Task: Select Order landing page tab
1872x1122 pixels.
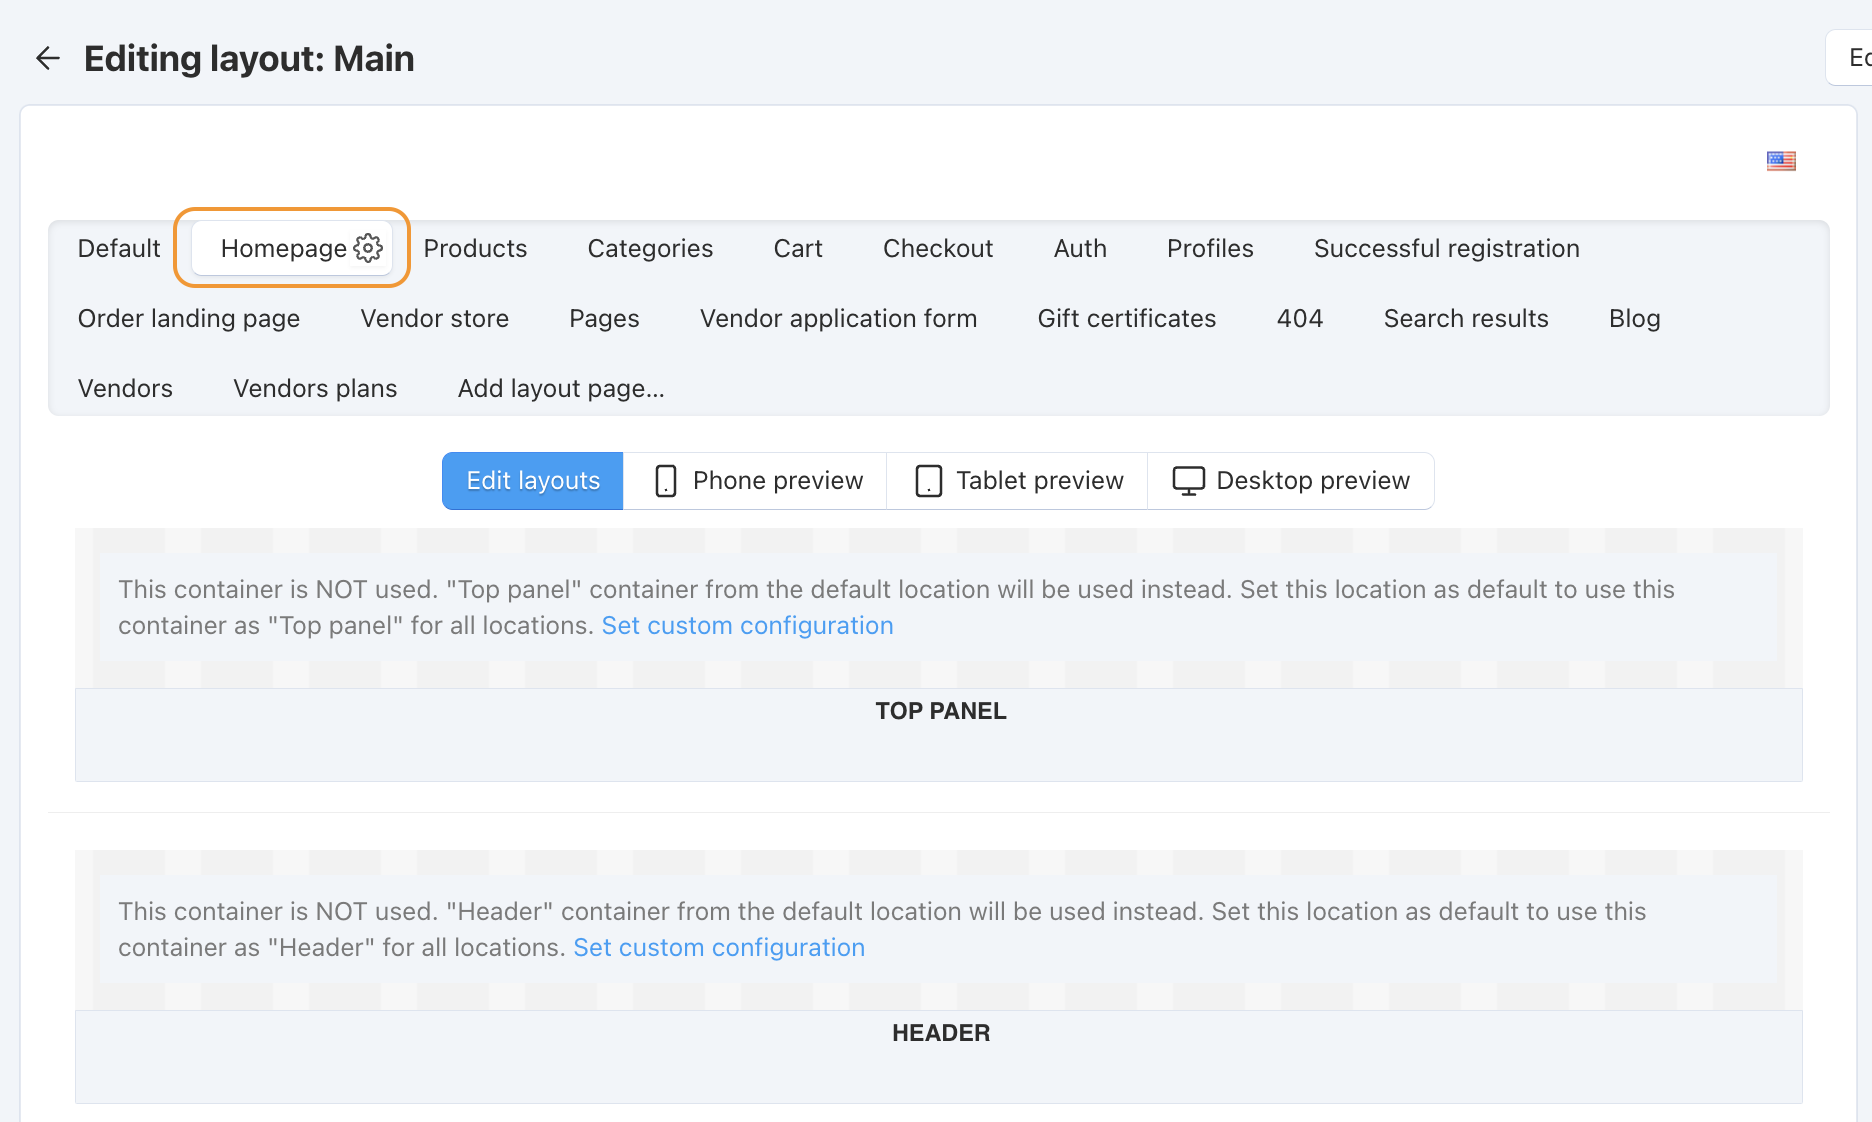Action: [189, 318]
